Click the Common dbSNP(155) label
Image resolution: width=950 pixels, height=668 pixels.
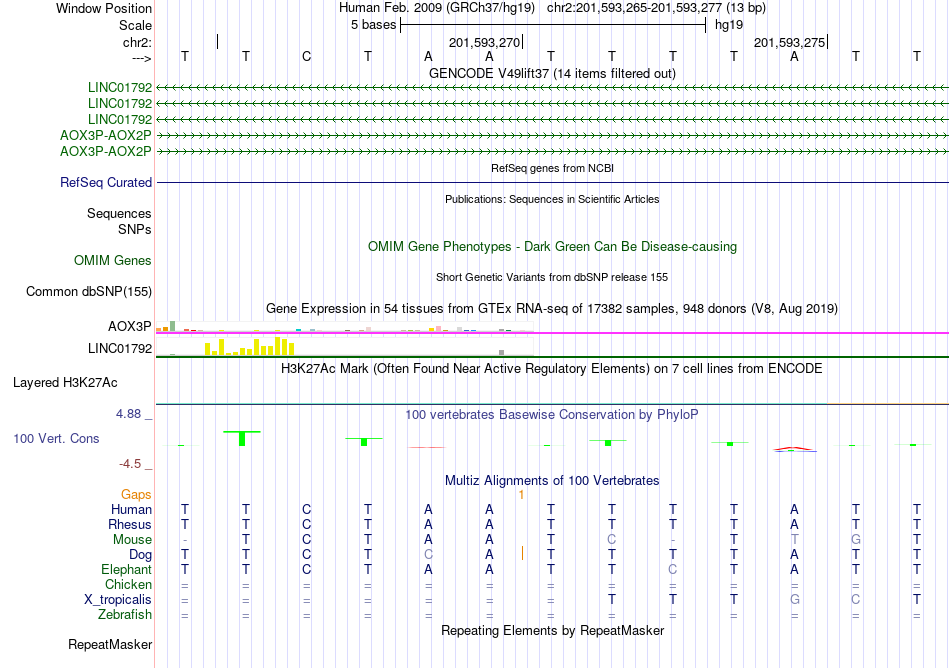(89, 291)
